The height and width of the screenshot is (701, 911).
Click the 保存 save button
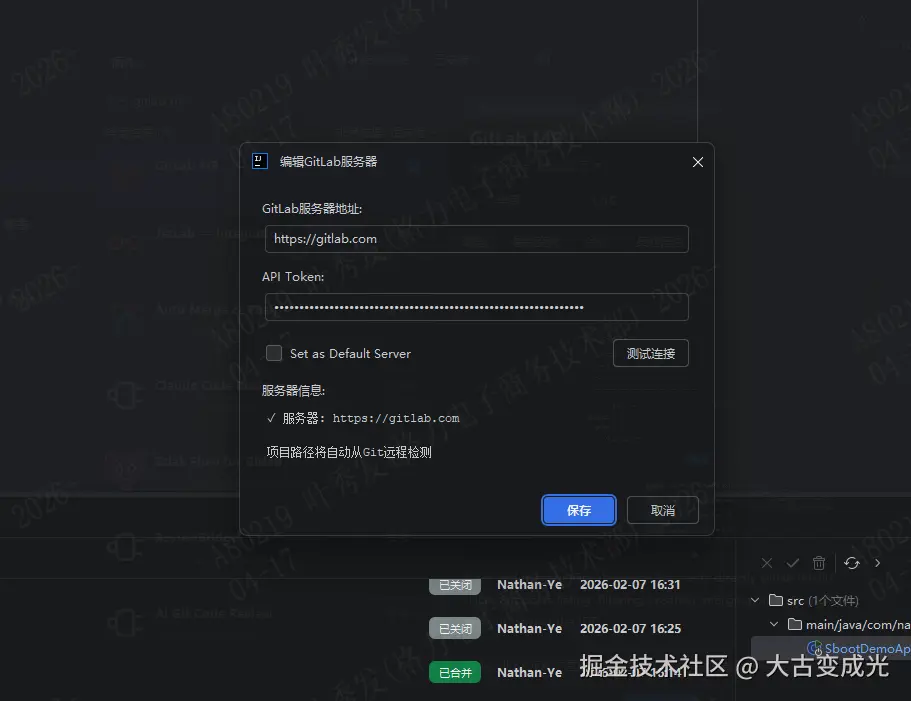[x=578, y=510]
